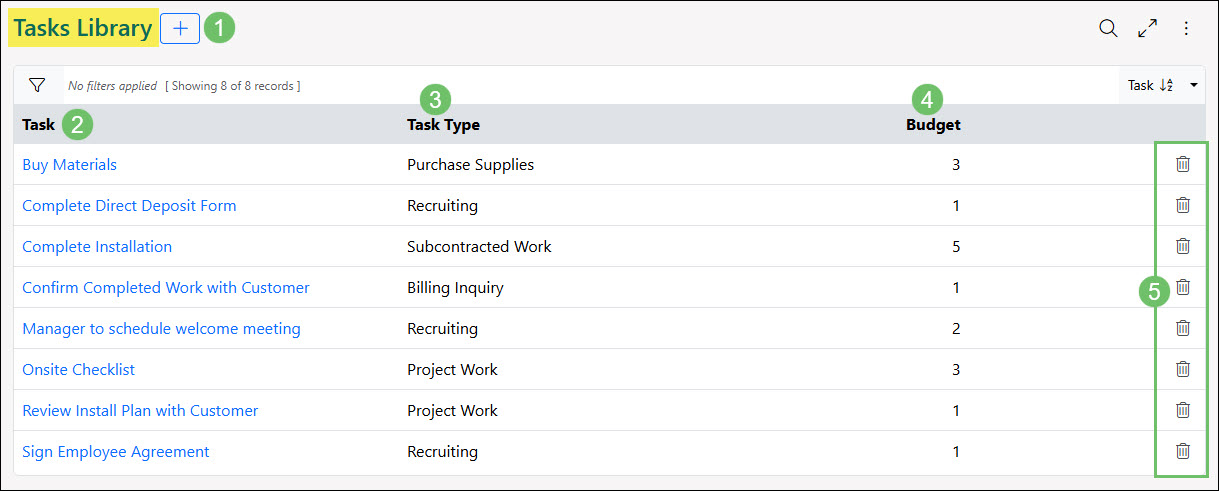The width and height of the screenshot is (1219, 491).
Task: Delete the Complete Direct Deposit Form task
Action: point(1183,205)
